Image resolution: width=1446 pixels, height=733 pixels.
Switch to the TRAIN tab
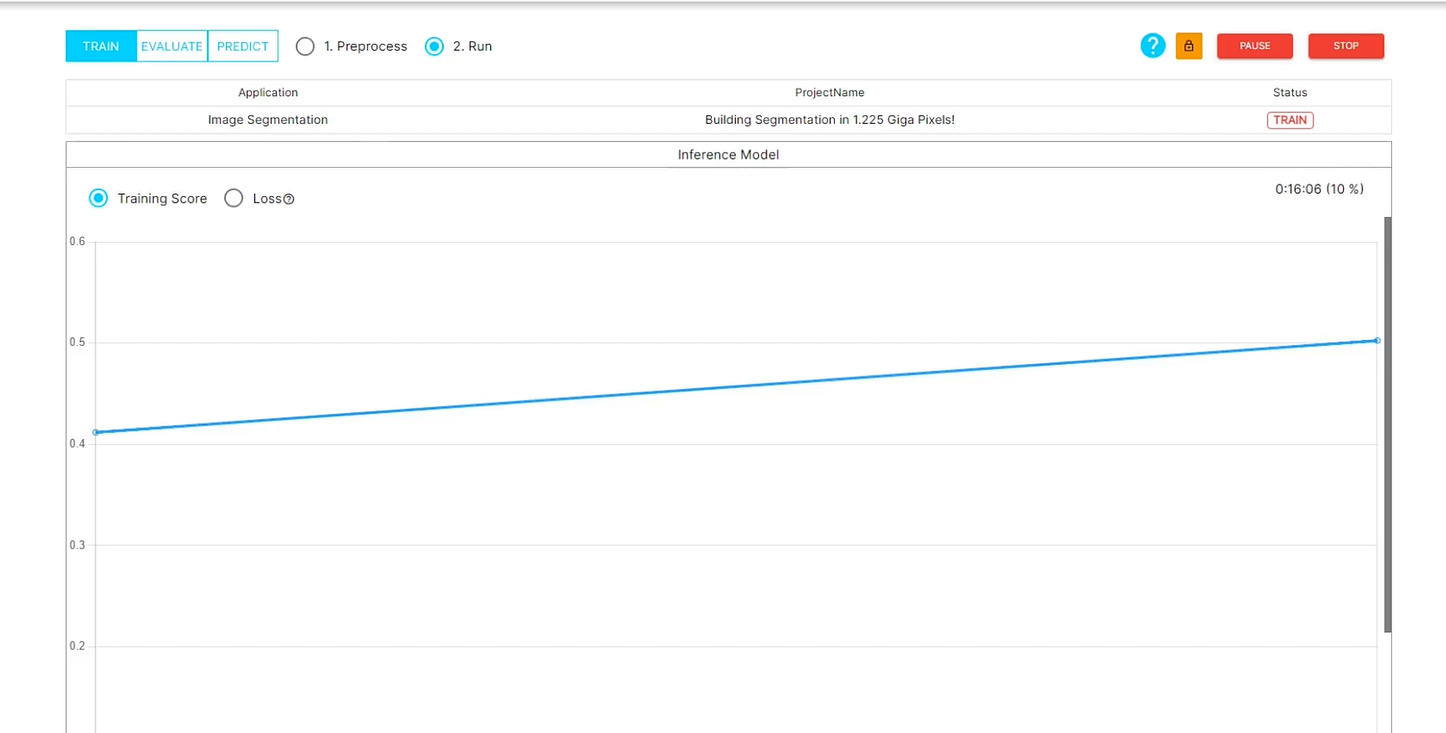click(101, 46)
